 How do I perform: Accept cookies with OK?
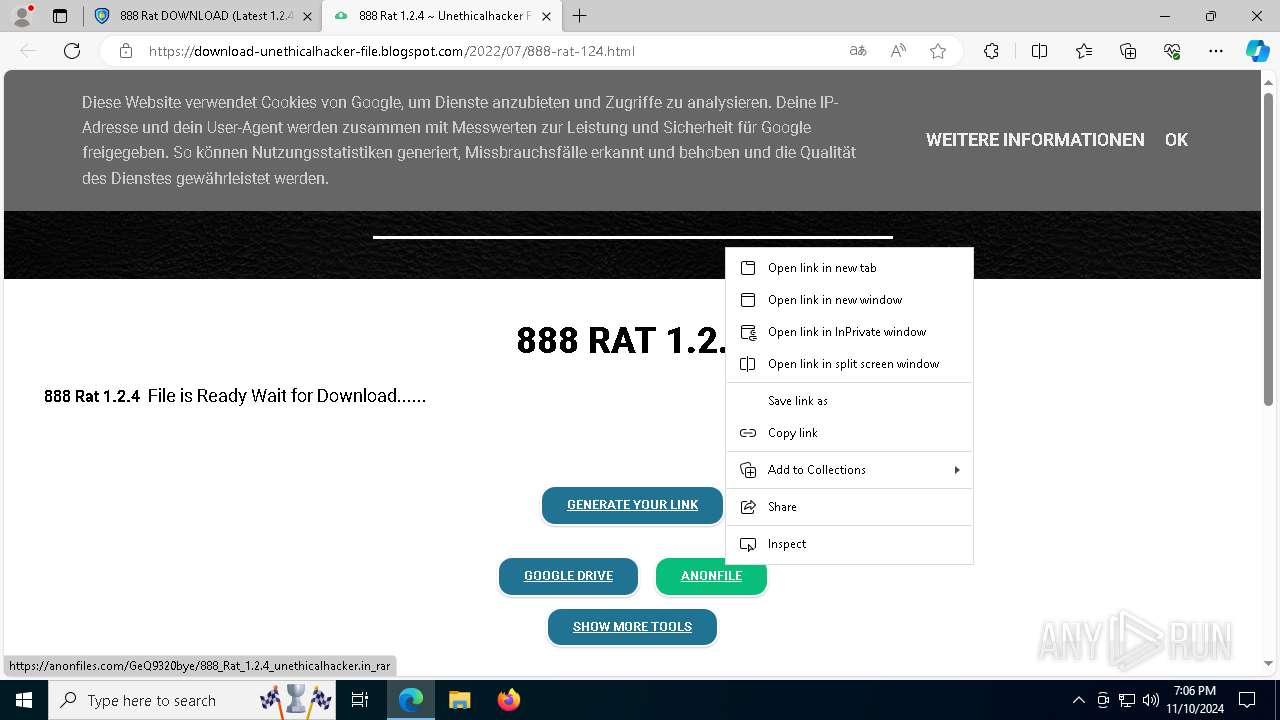(x=1176, y=140)
